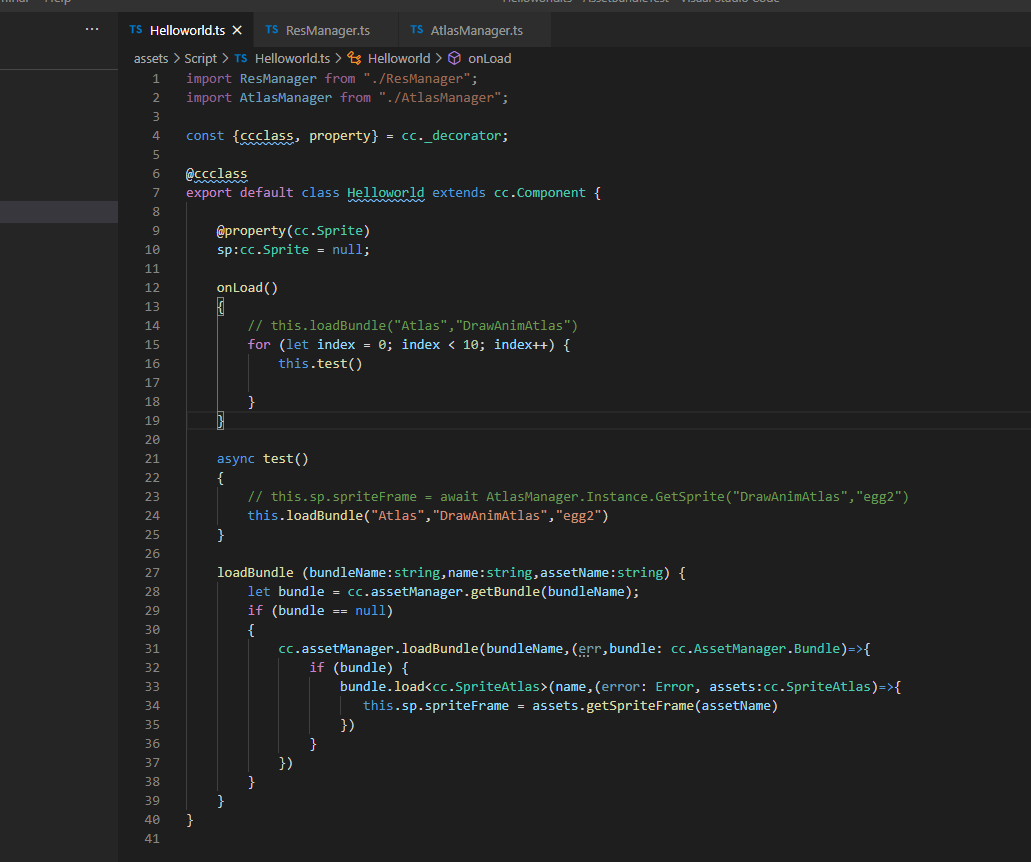Open the assets breadcrumb folder
This screenshot has height=862, width=1031.
(x=151, y=59)
